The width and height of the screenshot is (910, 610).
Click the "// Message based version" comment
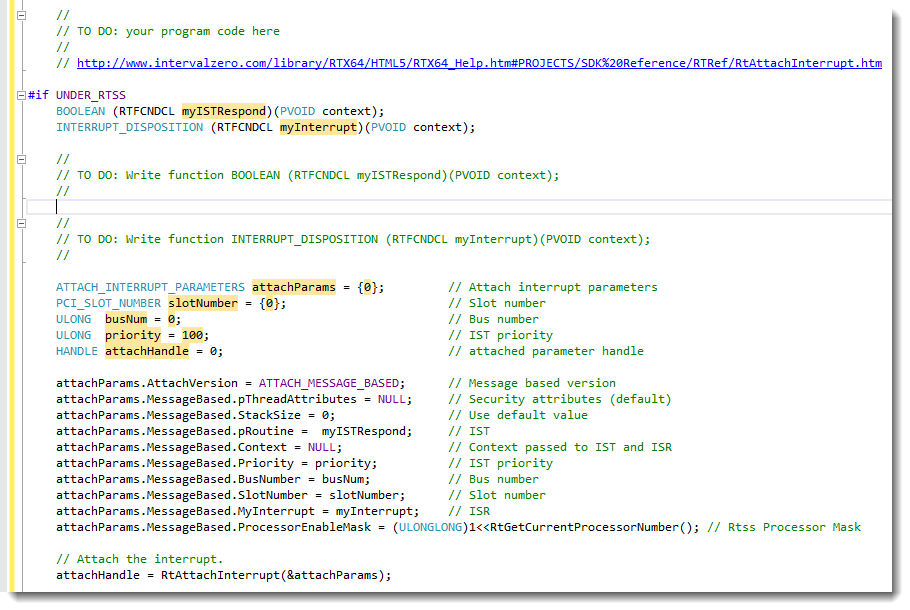coord(532,383)
